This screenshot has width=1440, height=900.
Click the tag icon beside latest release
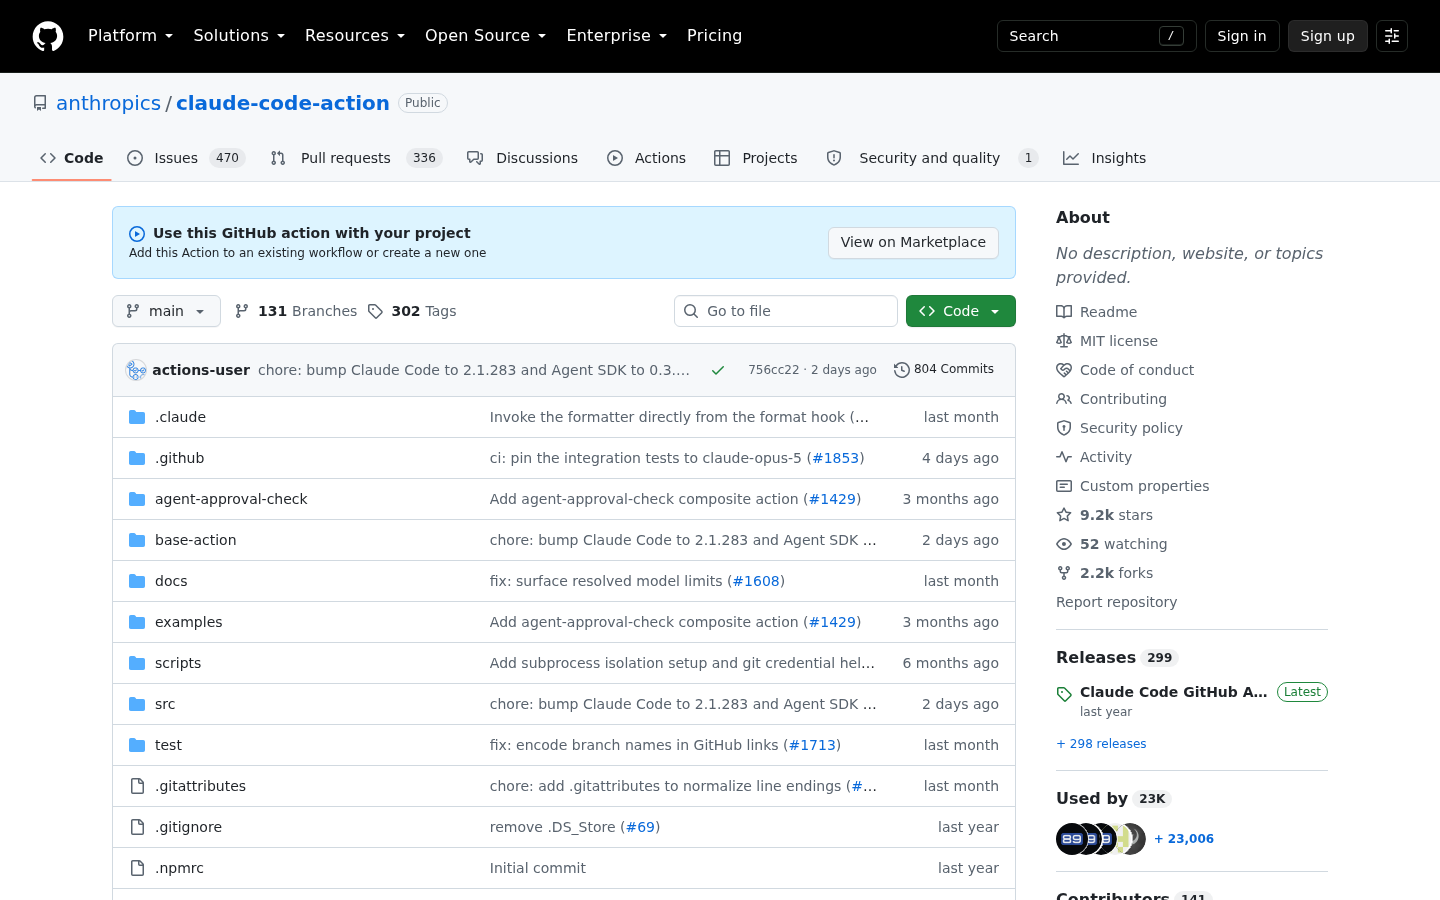[1064, 694]
